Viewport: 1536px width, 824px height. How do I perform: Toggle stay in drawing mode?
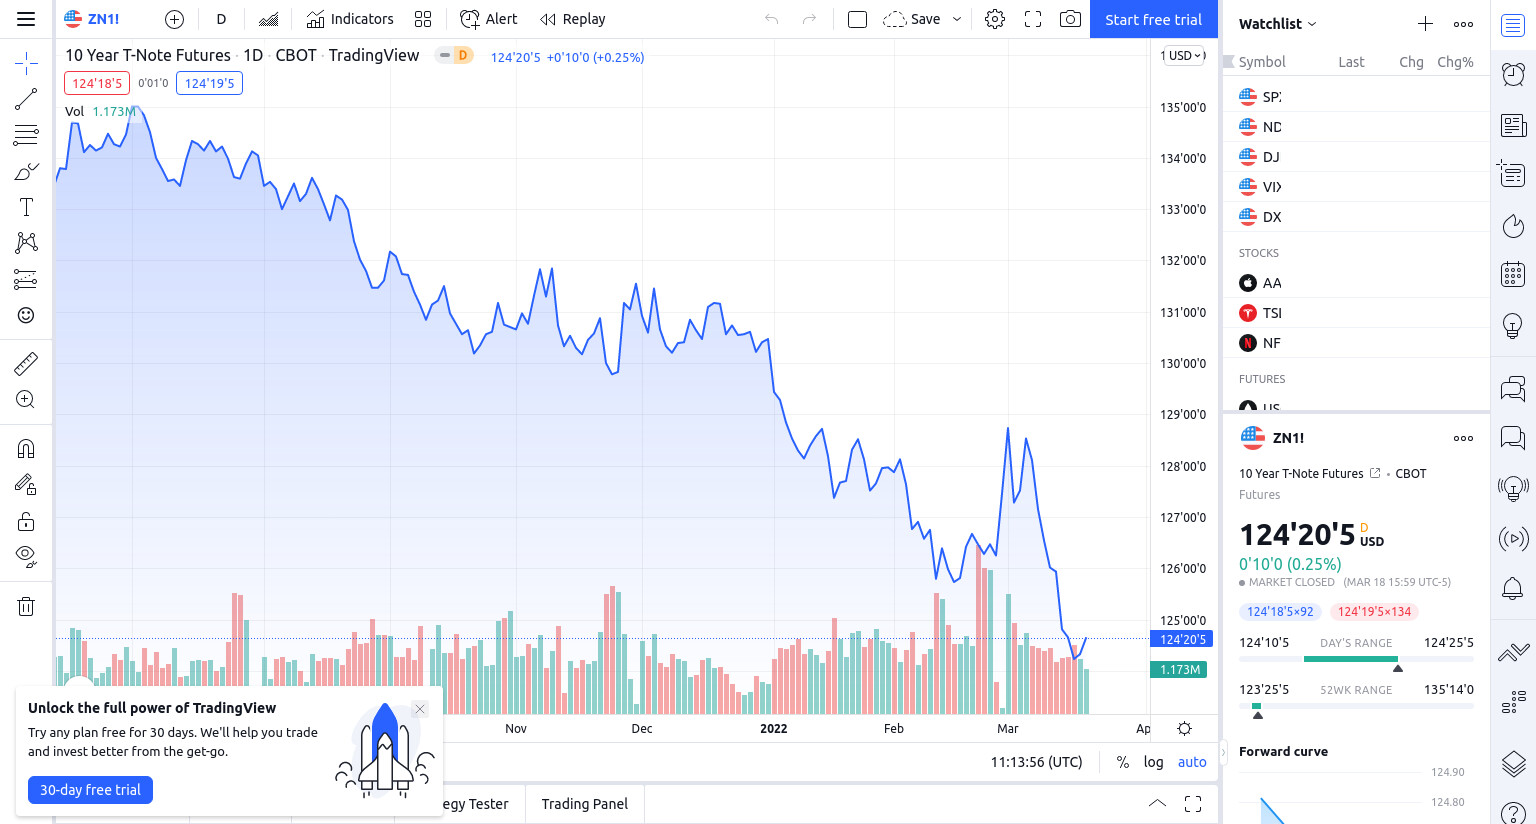pyautogui.click(x=26, y=485)
